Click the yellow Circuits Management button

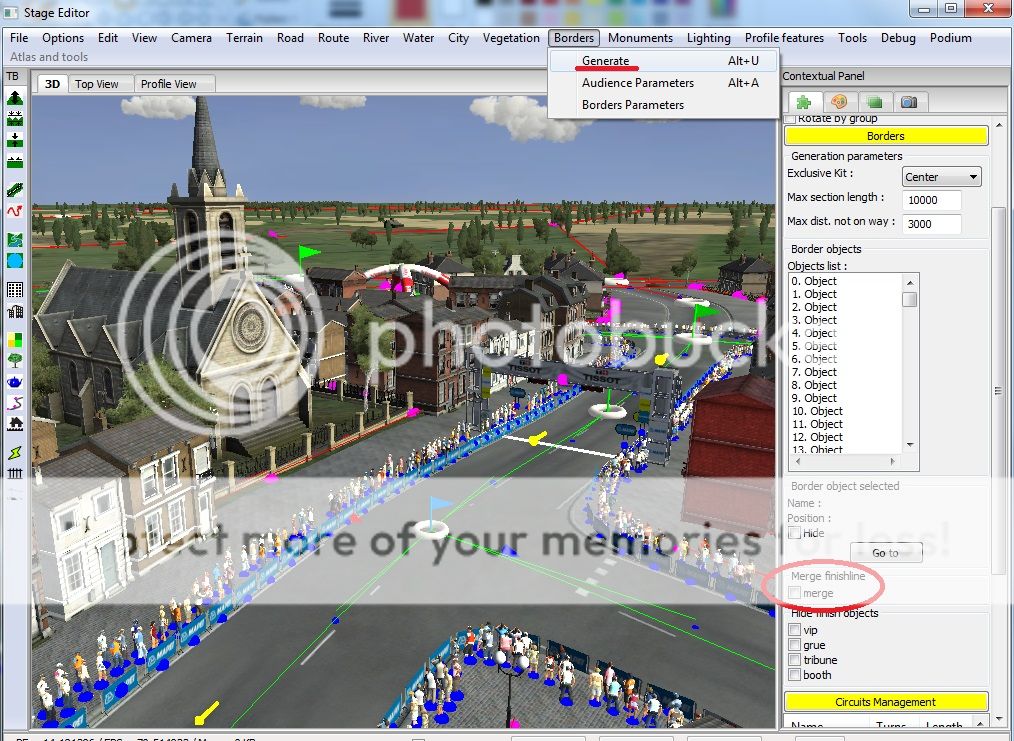tap(885, 702)
